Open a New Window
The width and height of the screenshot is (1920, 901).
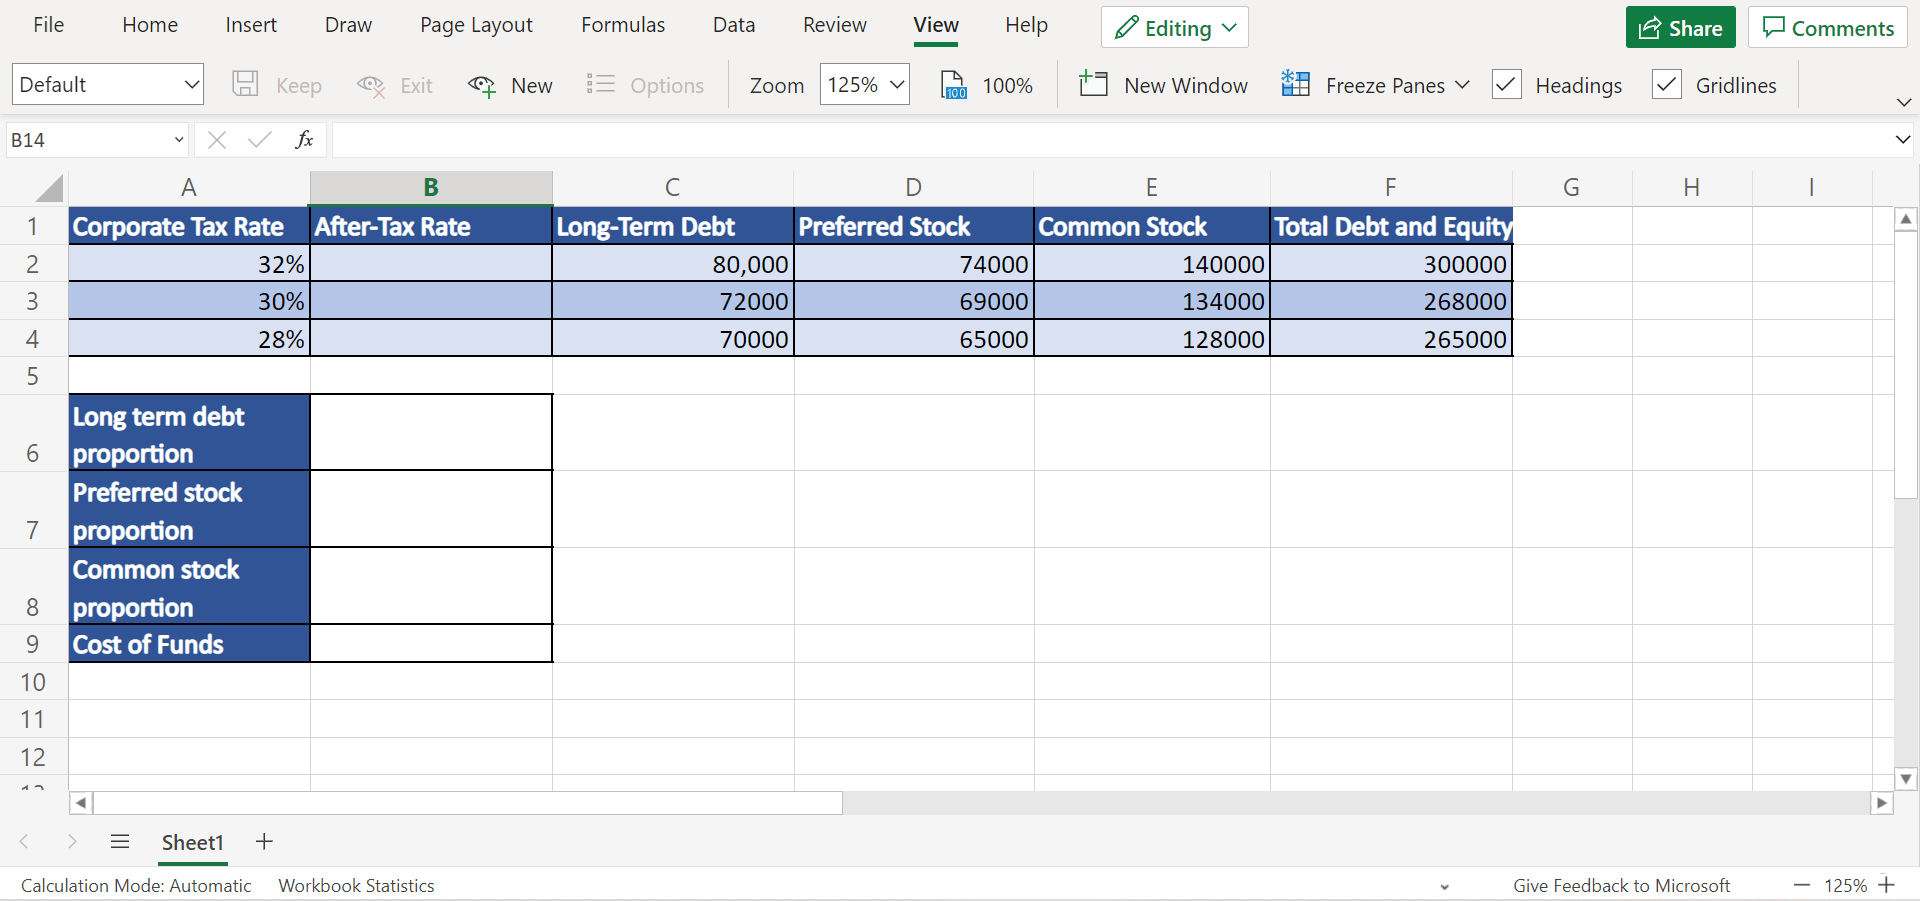pyautogui.click(x=1163, y=85)
